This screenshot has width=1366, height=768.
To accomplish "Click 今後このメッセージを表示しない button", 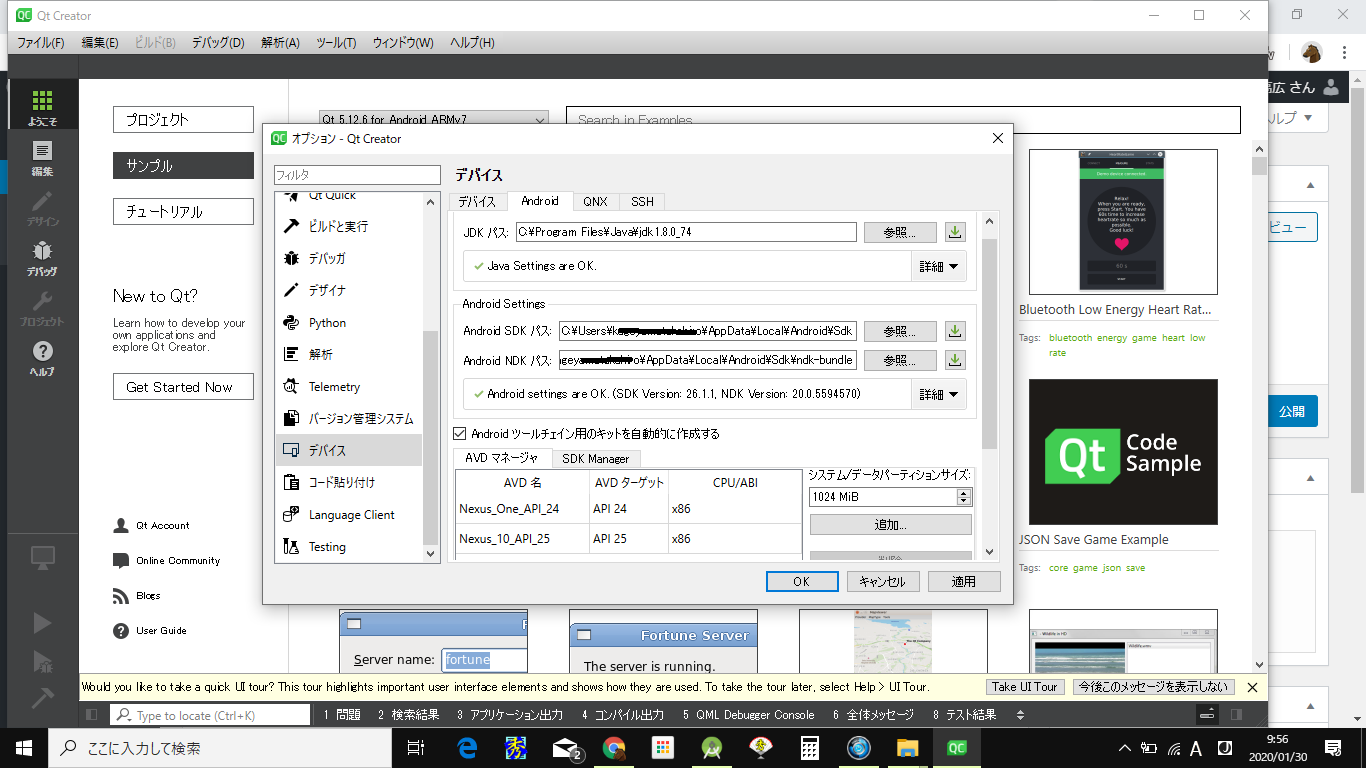I will (1153, 687).
